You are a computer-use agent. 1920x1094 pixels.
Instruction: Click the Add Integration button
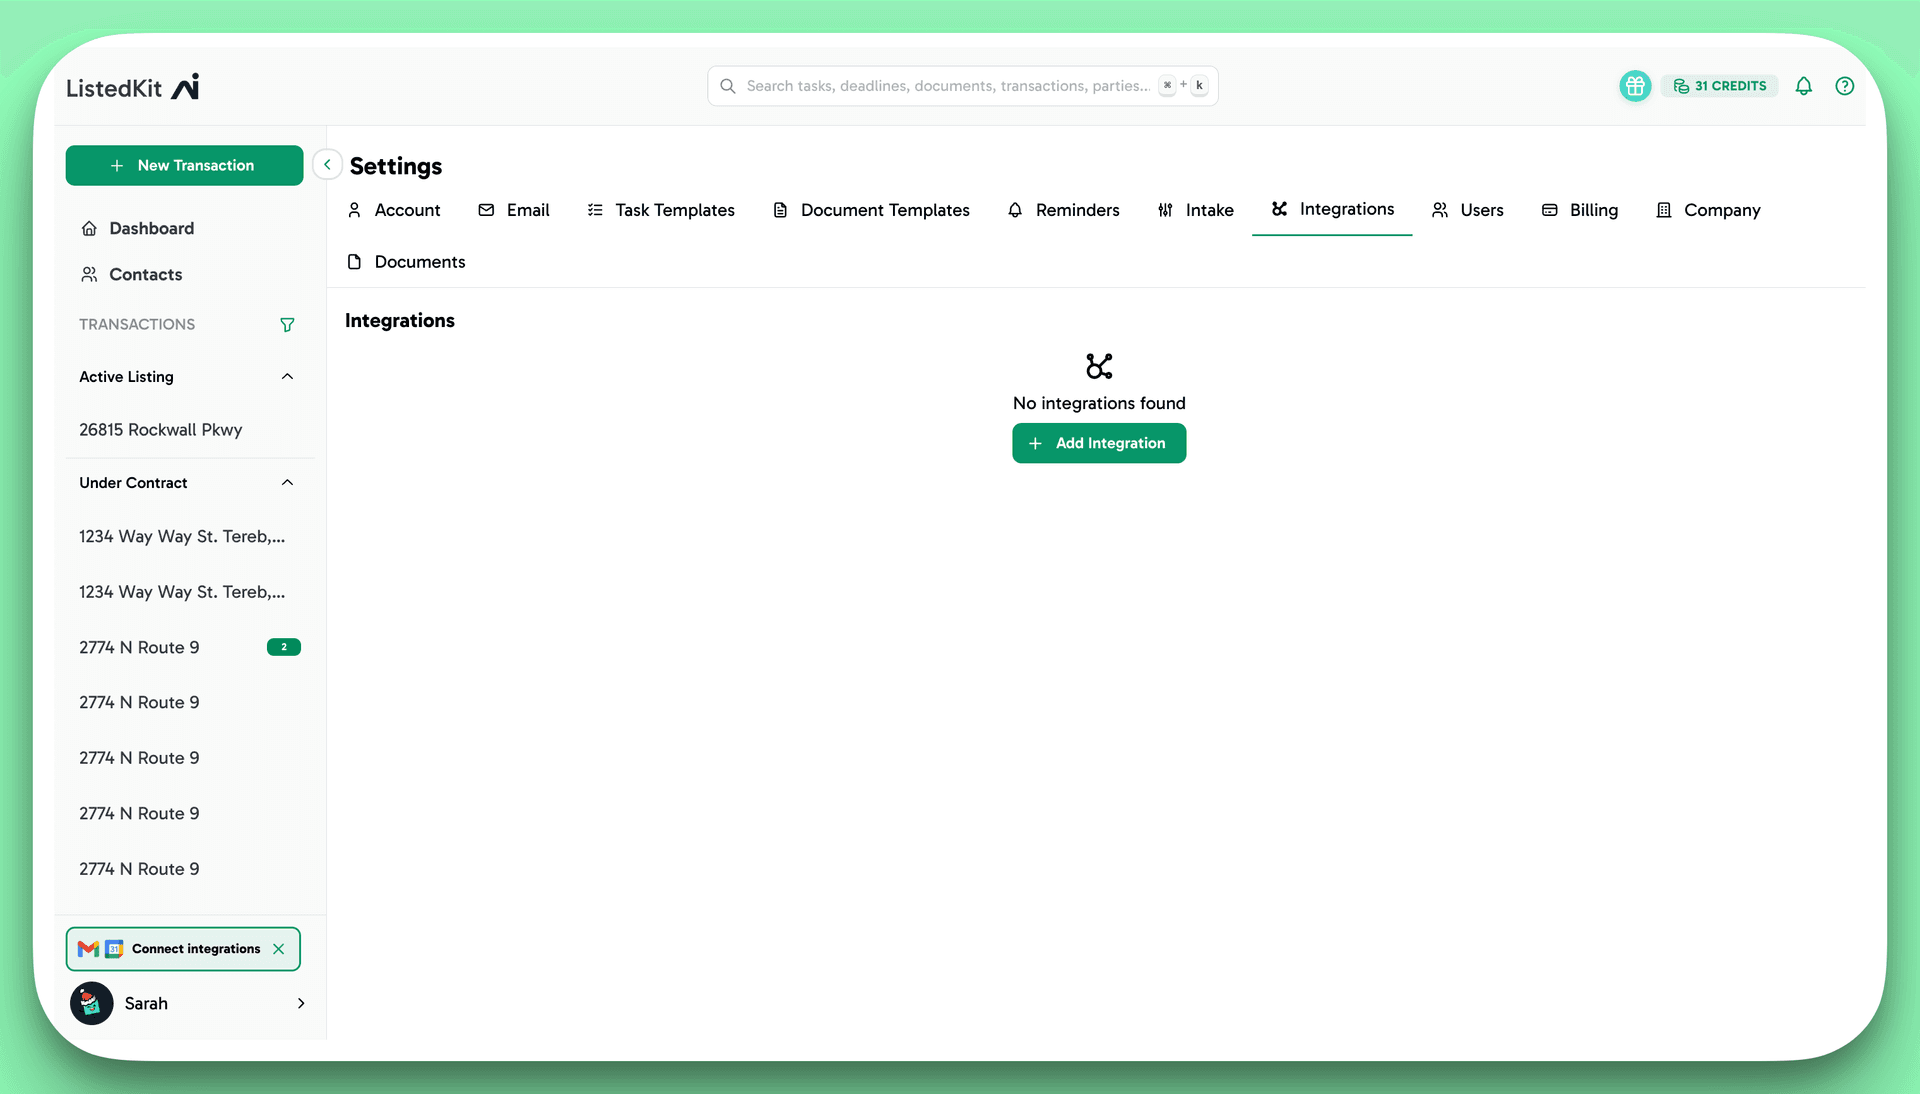tap(1098, 443)
